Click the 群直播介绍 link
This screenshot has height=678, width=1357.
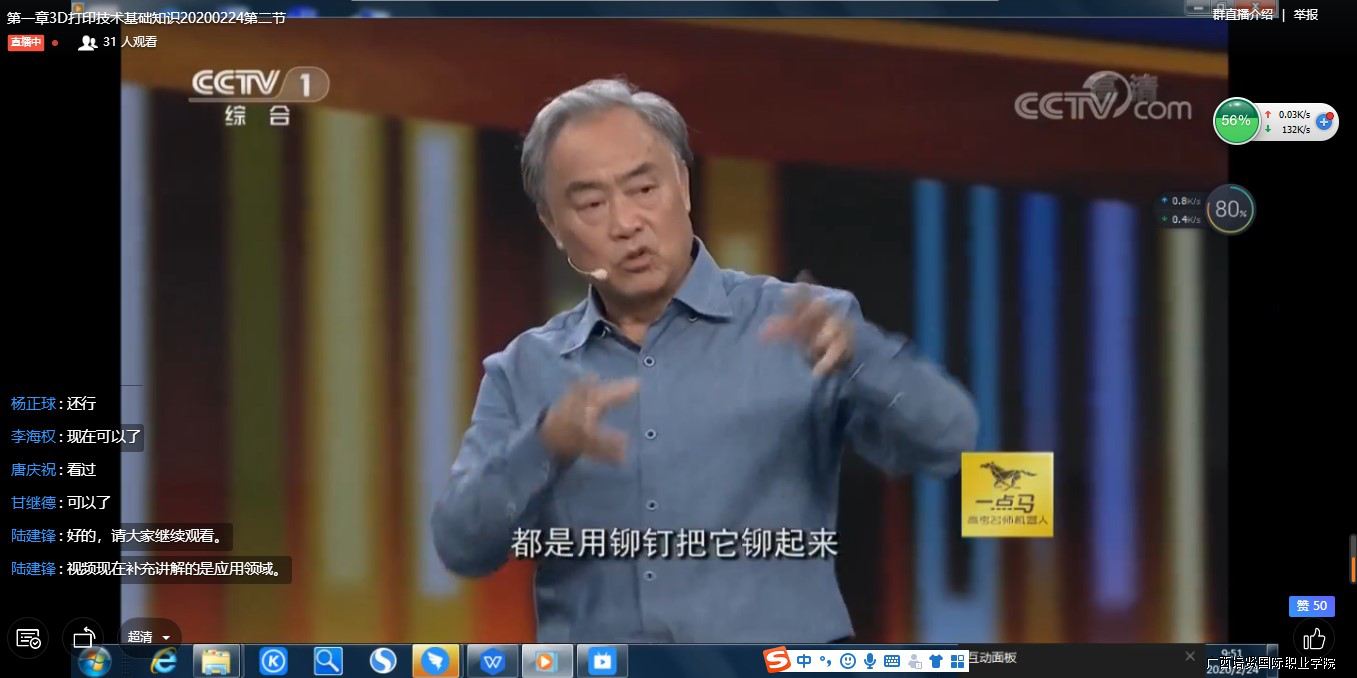(1243, 14)
